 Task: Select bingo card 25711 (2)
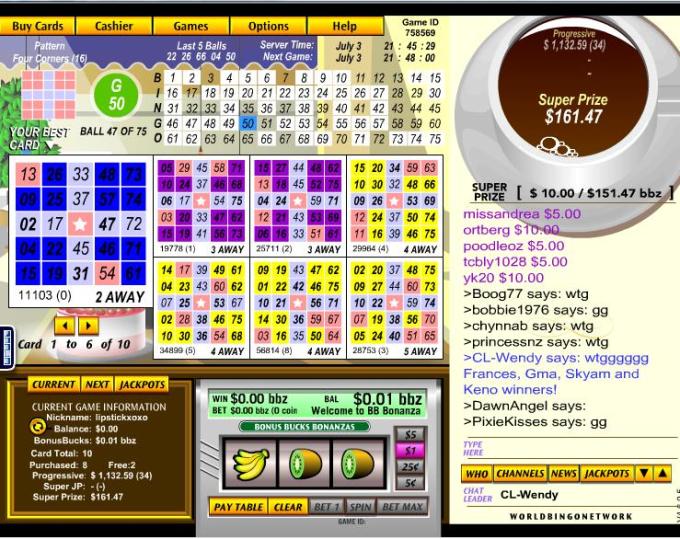click(x=298, y=206)
